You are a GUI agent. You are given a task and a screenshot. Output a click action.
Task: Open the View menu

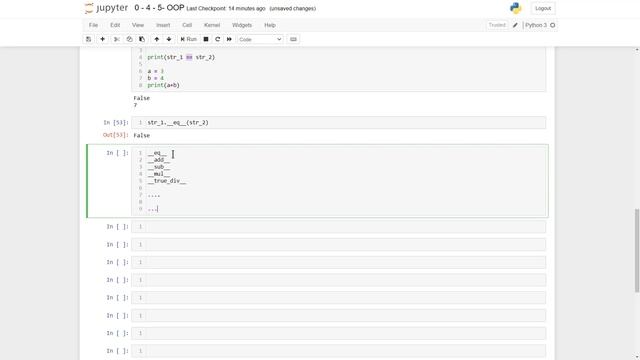[x=138, y=25]
